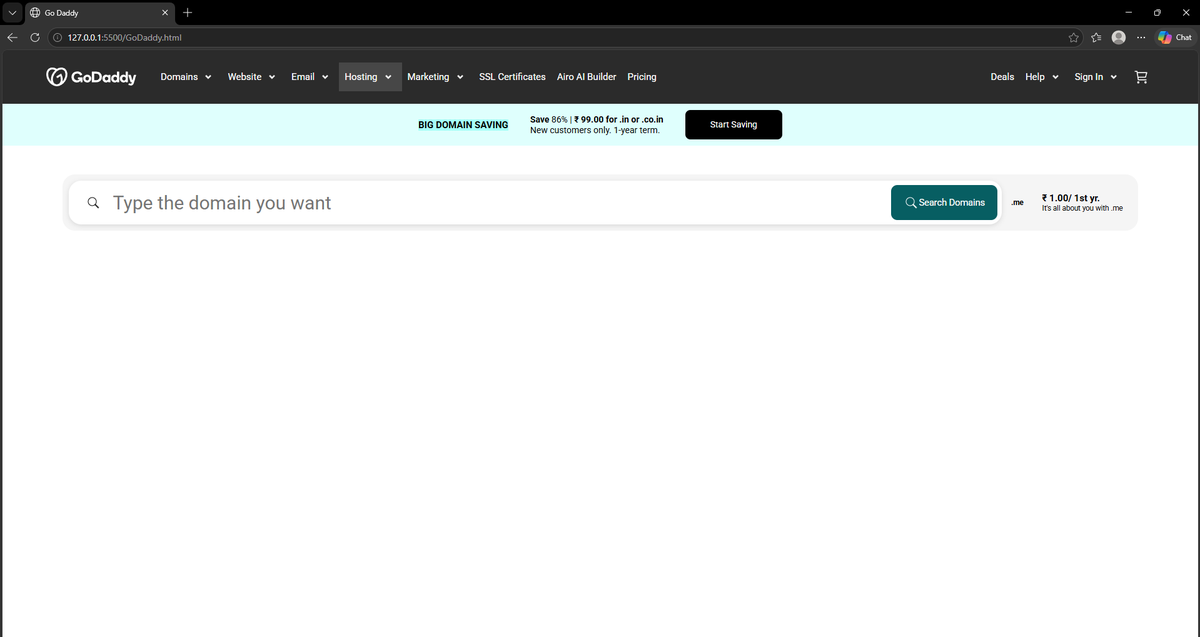
Task: Reload the page with the refresh icon
Action: [35, 37]
